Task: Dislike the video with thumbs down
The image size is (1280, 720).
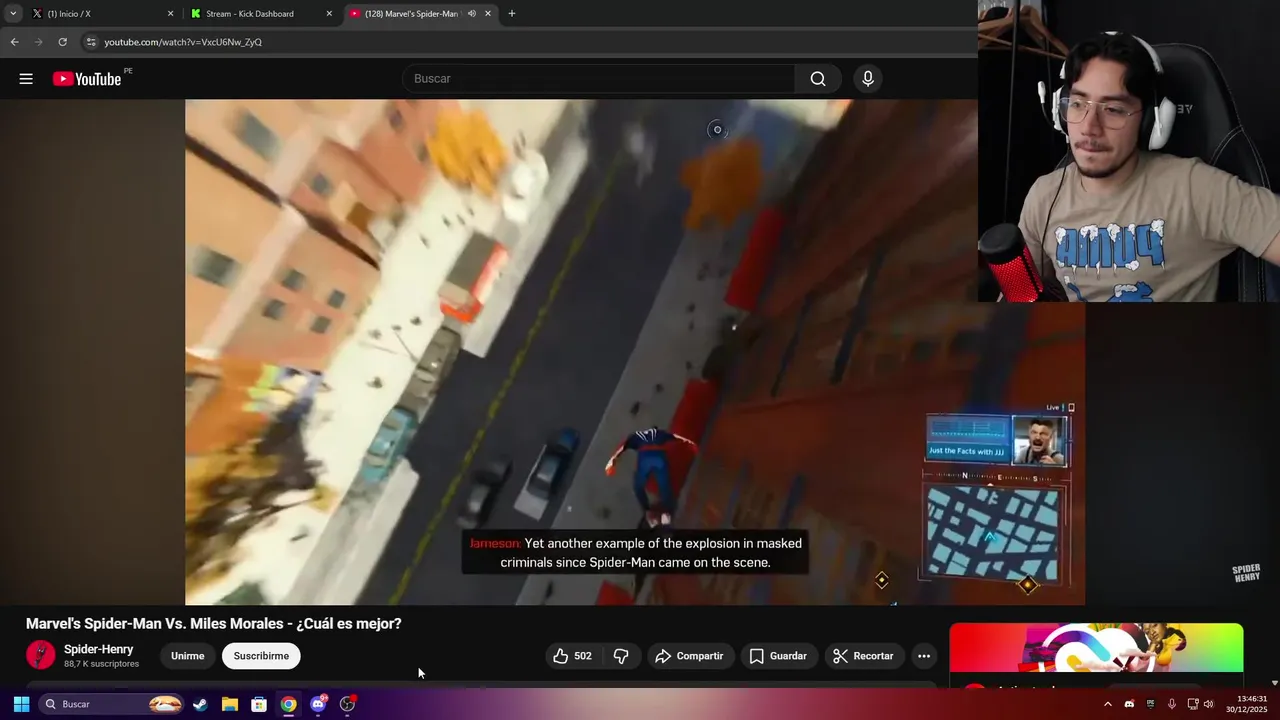Action: (x=621, y=656)
